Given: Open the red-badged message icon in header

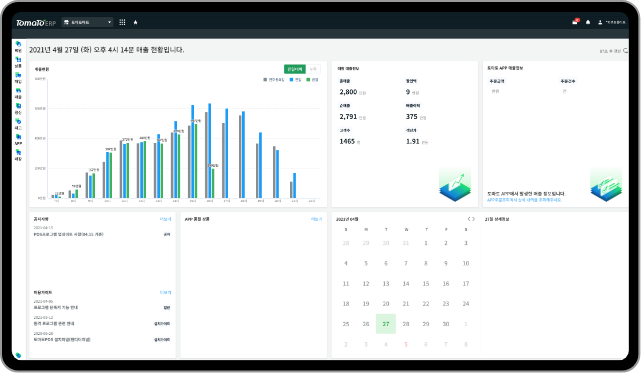Looking at the screenshot, I should tap(575, 22).
